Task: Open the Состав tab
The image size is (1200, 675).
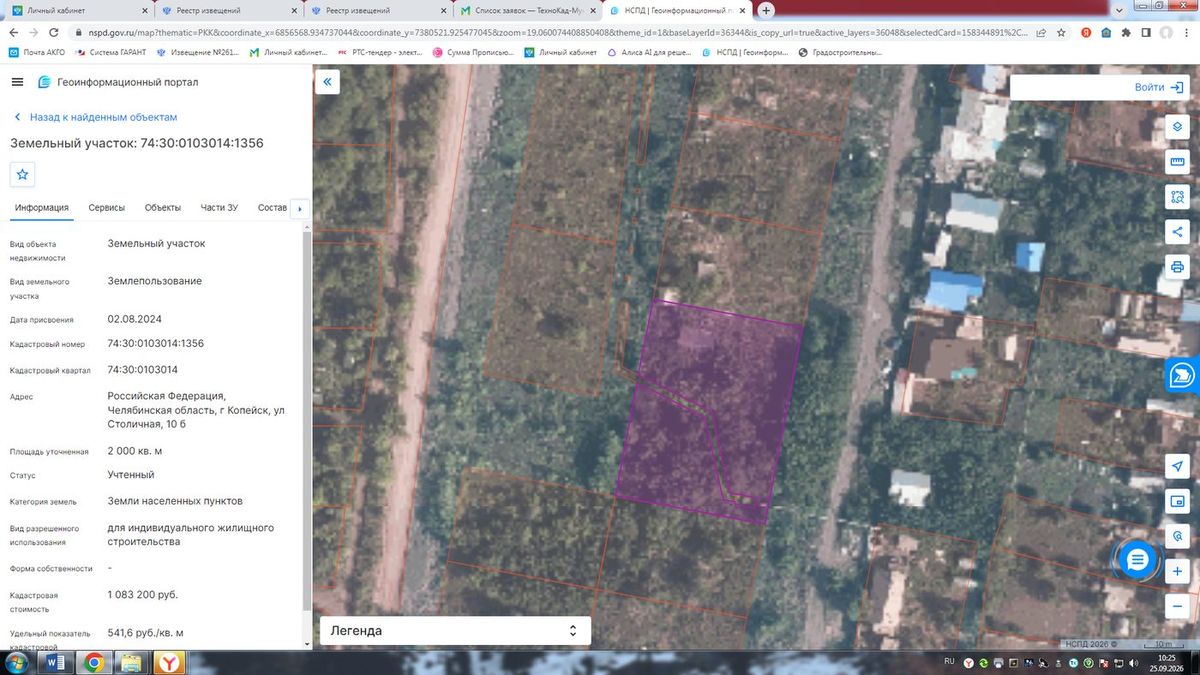Action: pos(272,208)
